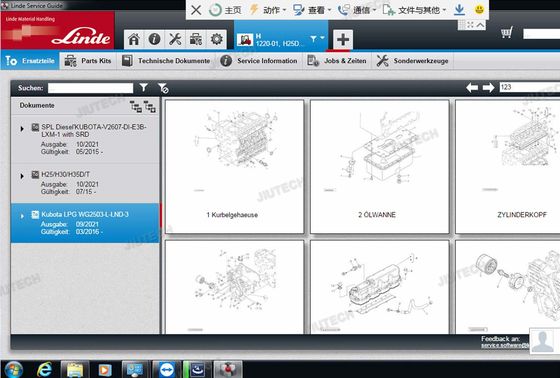Apply the search filter funnel icon
The height and width of the screenshot is (378, 560).
click(144, 87)
